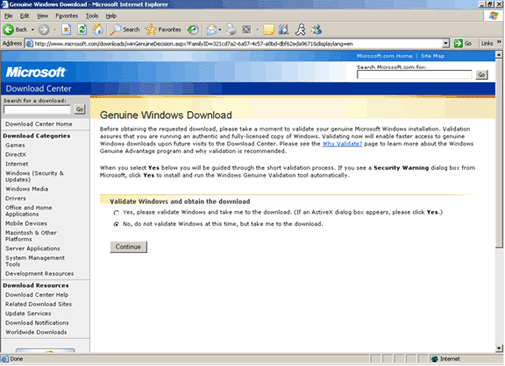Click the Address bar URL field
This screenshot has width=505, height=366.
(x=238, y=44)
